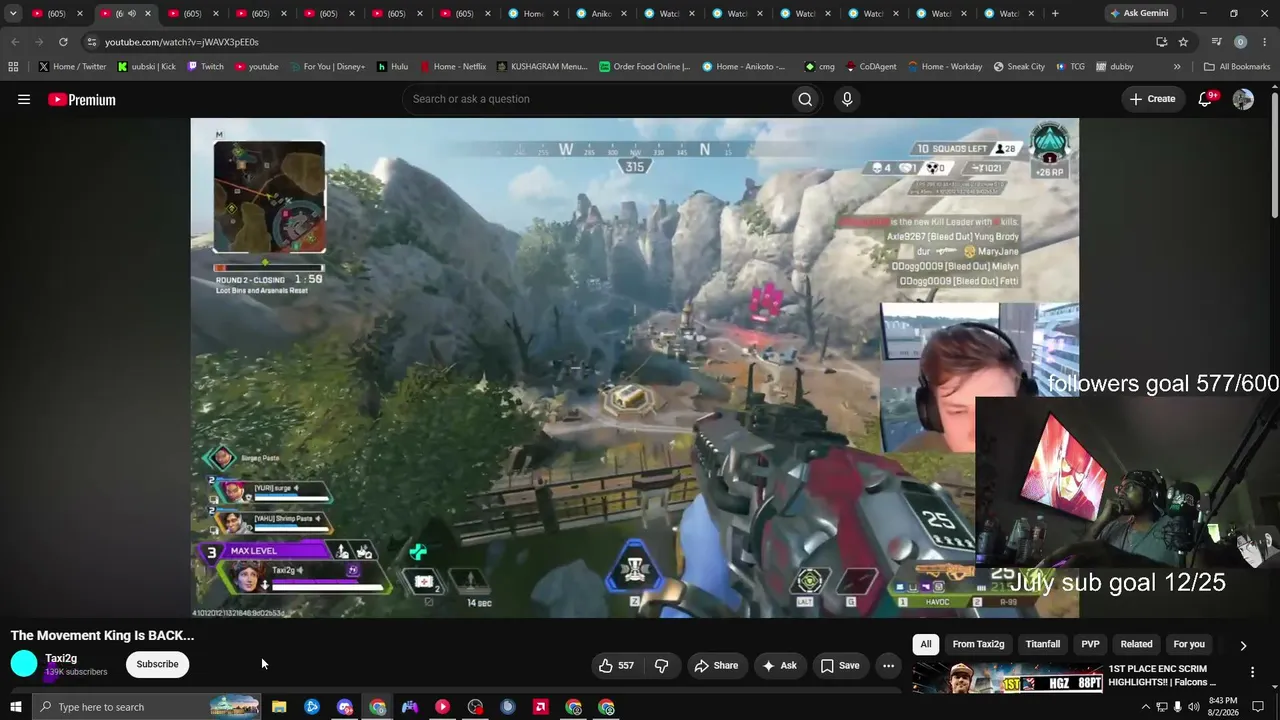Open a new browser tab
Screen dimensions: 1280x720
pyautogui.click(x=1055, y=14)
